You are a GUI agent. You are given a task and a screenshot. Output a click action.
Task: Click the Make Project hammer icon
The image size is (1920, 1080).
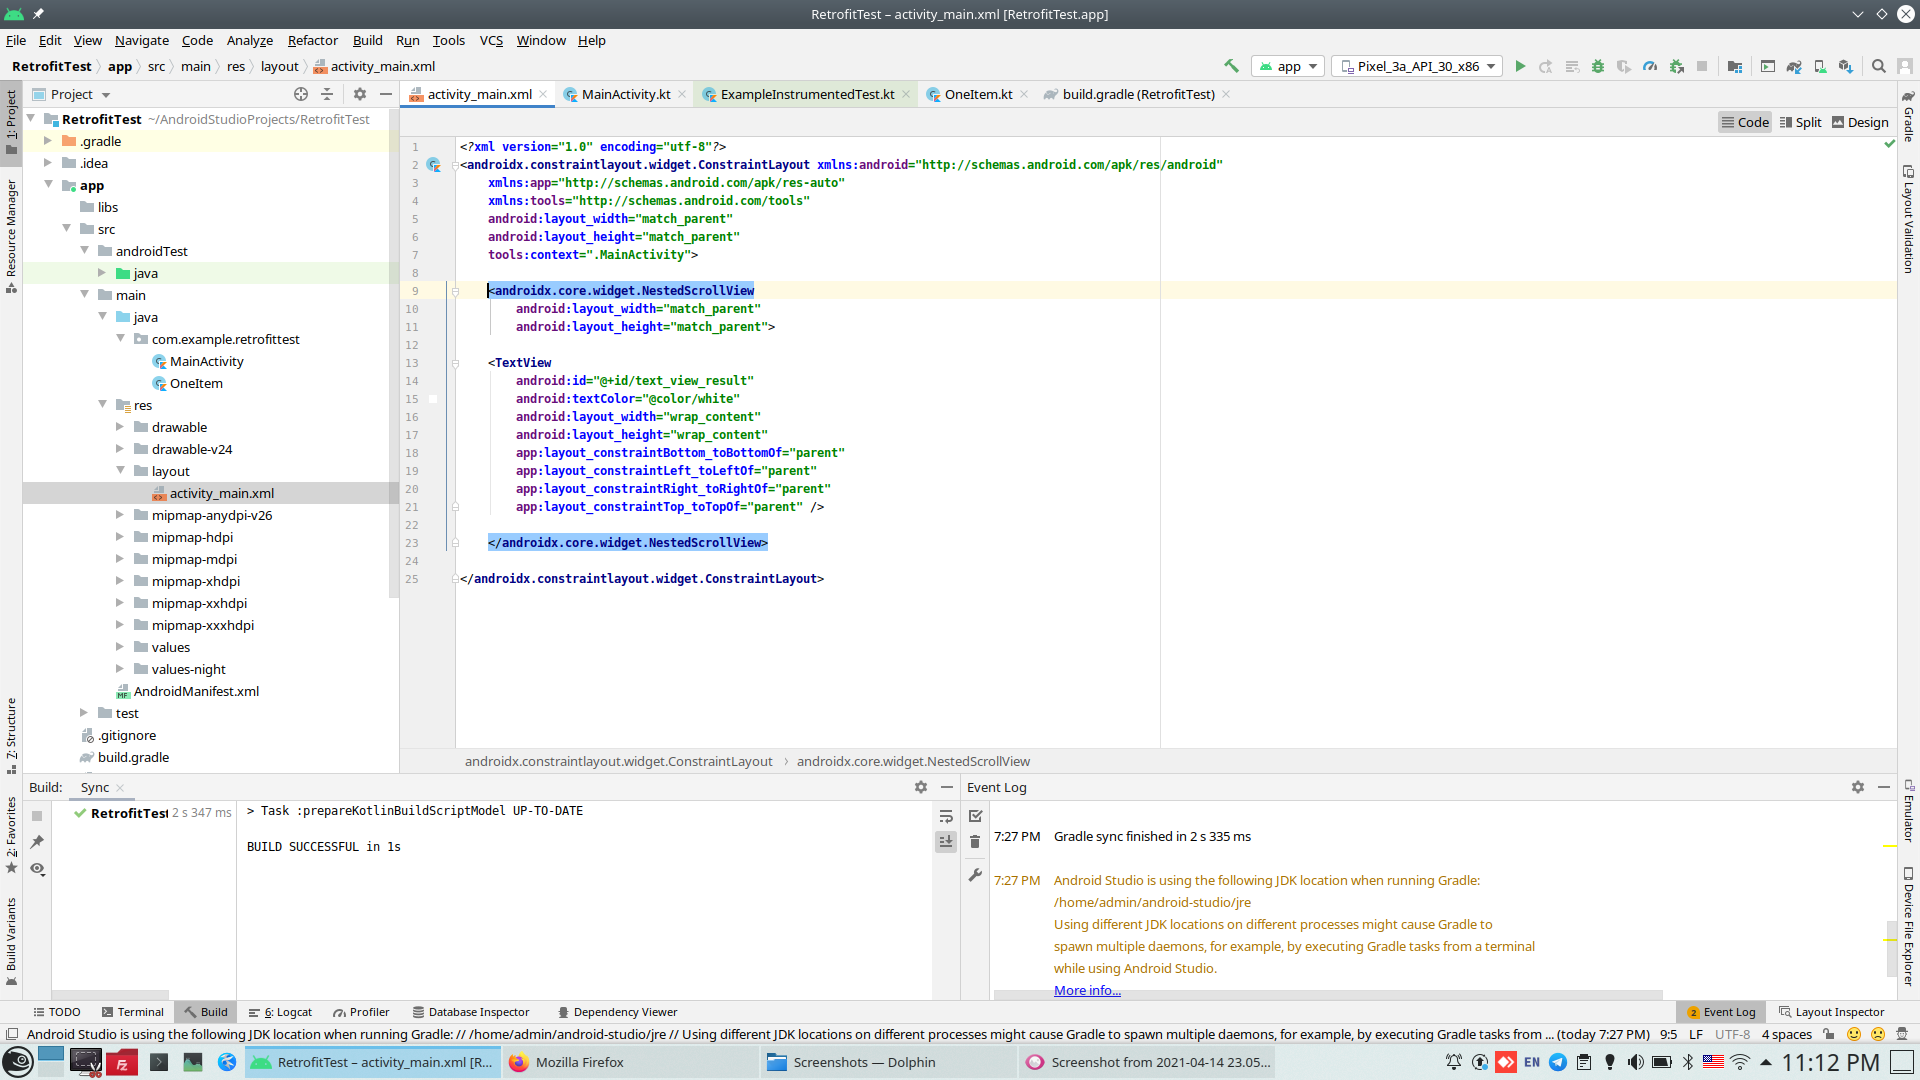1231,66
